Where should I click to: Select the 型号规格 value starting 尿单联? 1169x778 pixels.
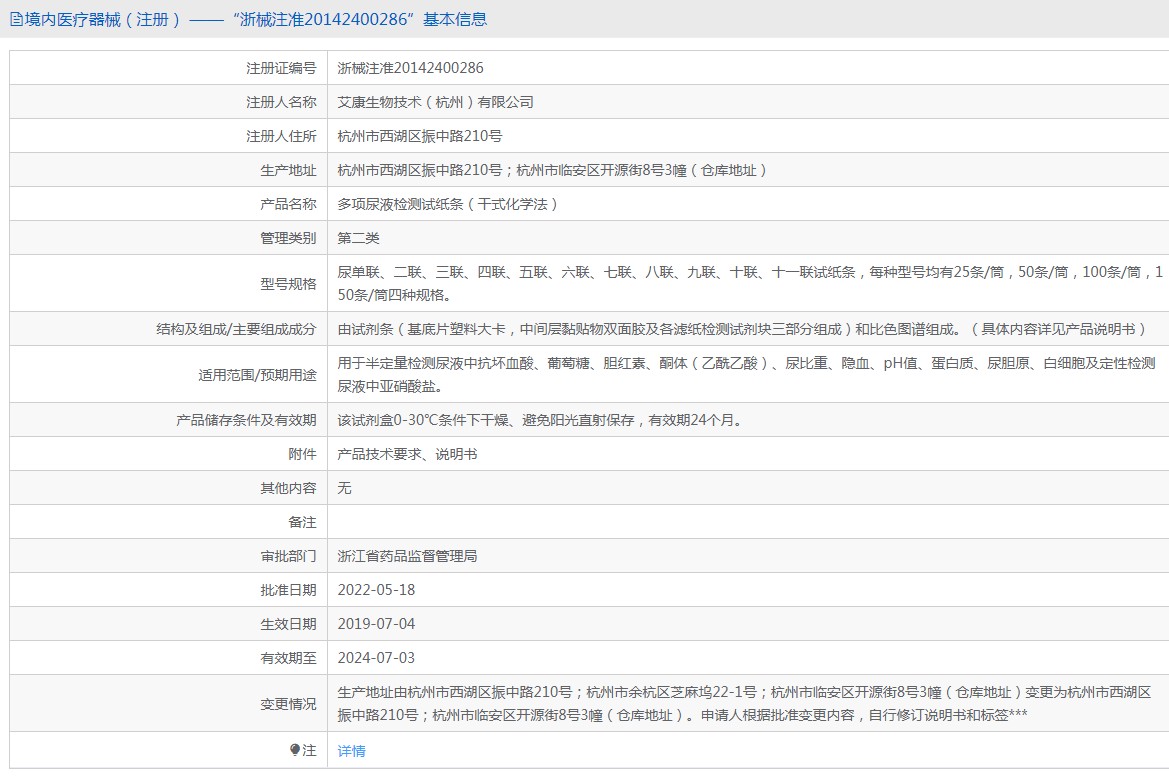tap(750, 283)
